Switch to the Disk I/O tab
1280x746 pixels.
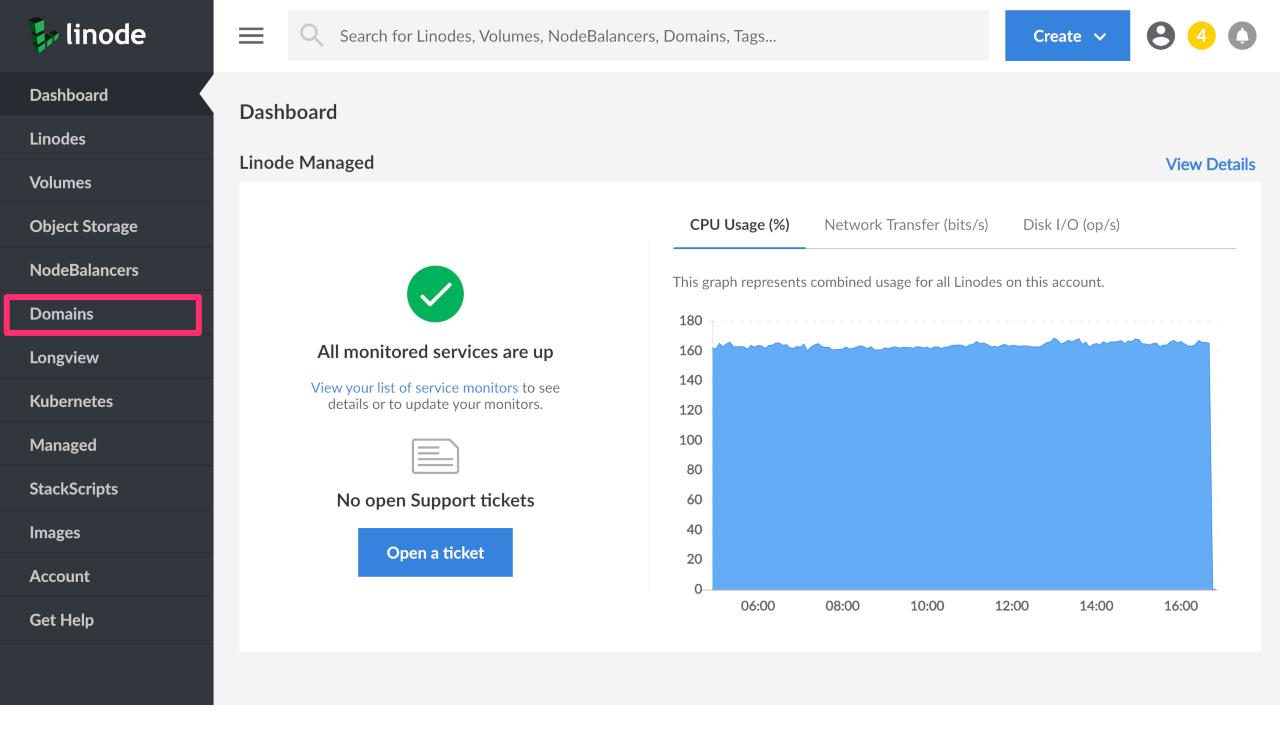coord(1071,225)
